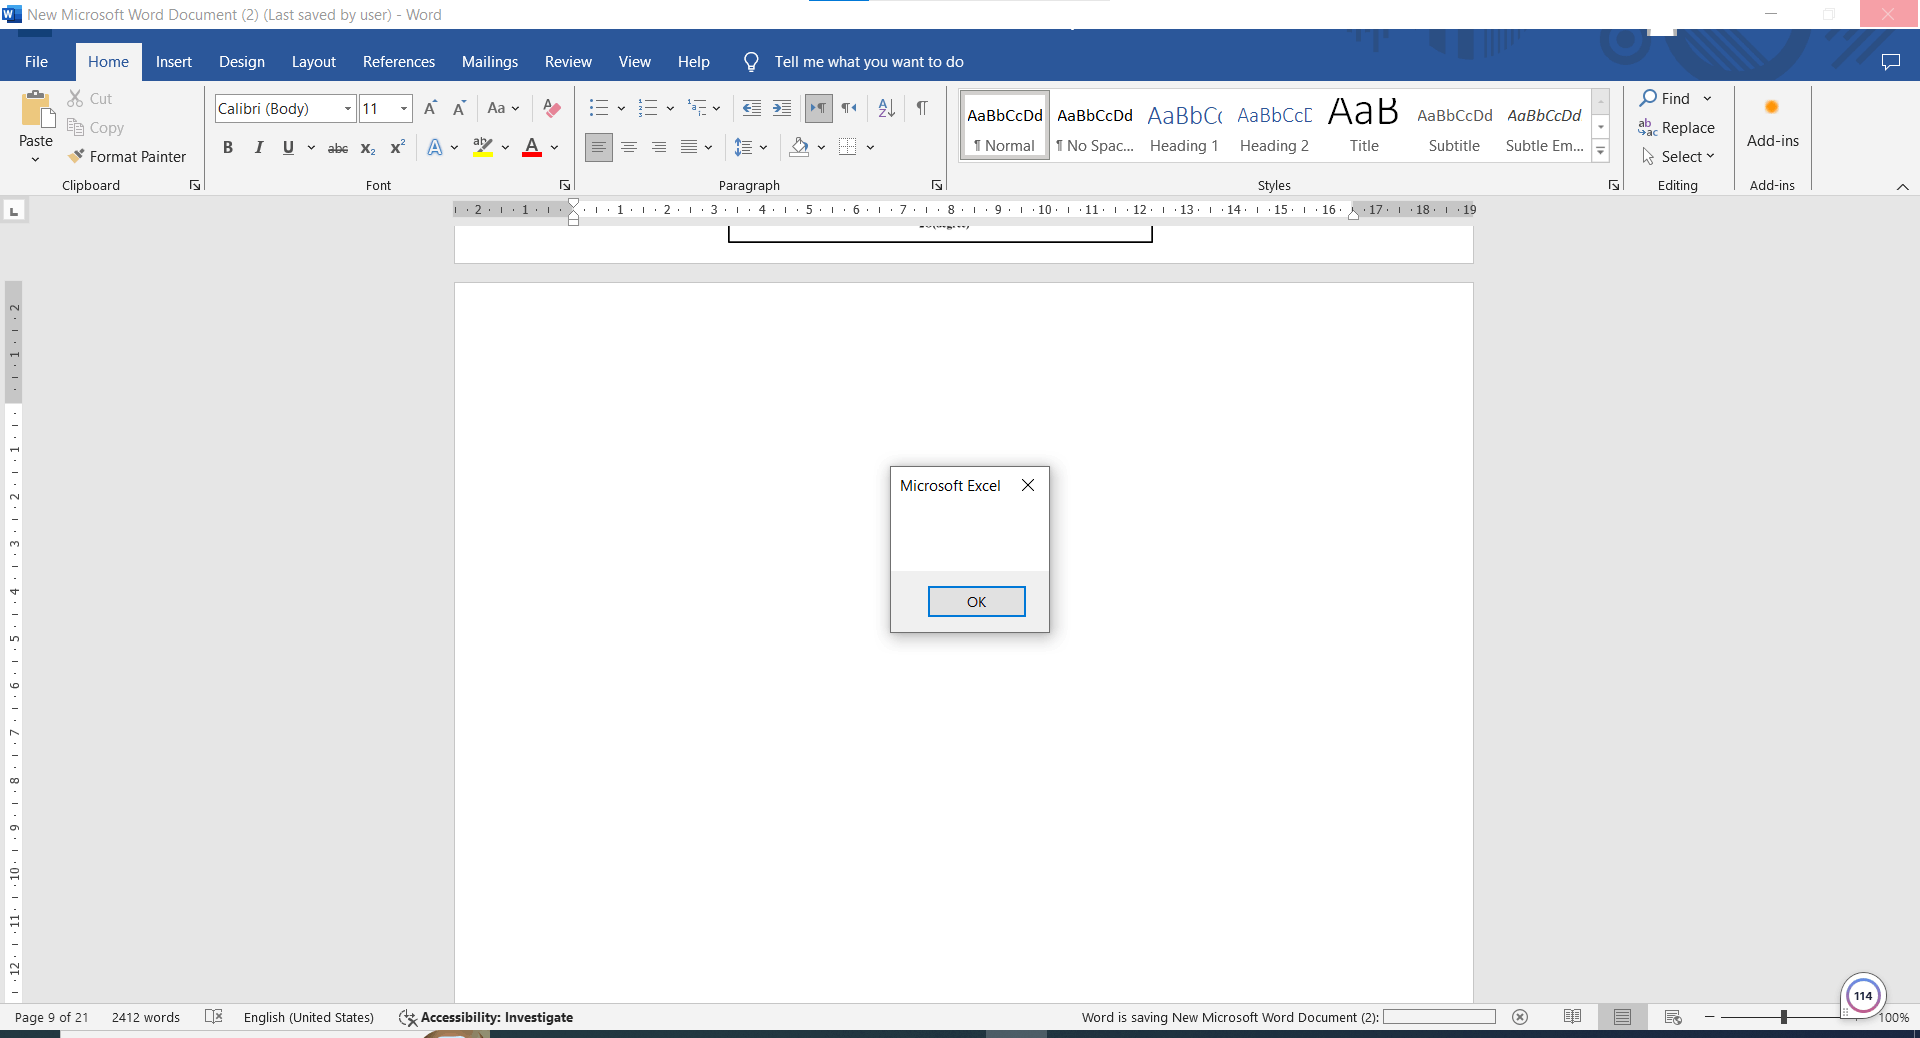Image resolution: width=1920 pixels, height=1038 pixels.
Task: Open Replace in Editing group
Action: pyautogui.click(x=1677, y=128)
